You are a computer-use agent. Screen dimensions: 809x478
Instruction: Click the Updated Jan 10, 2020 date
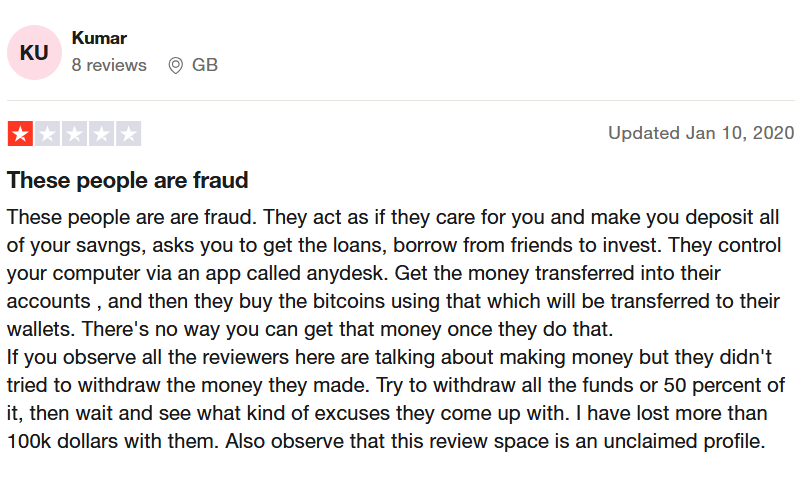[701, 133]
